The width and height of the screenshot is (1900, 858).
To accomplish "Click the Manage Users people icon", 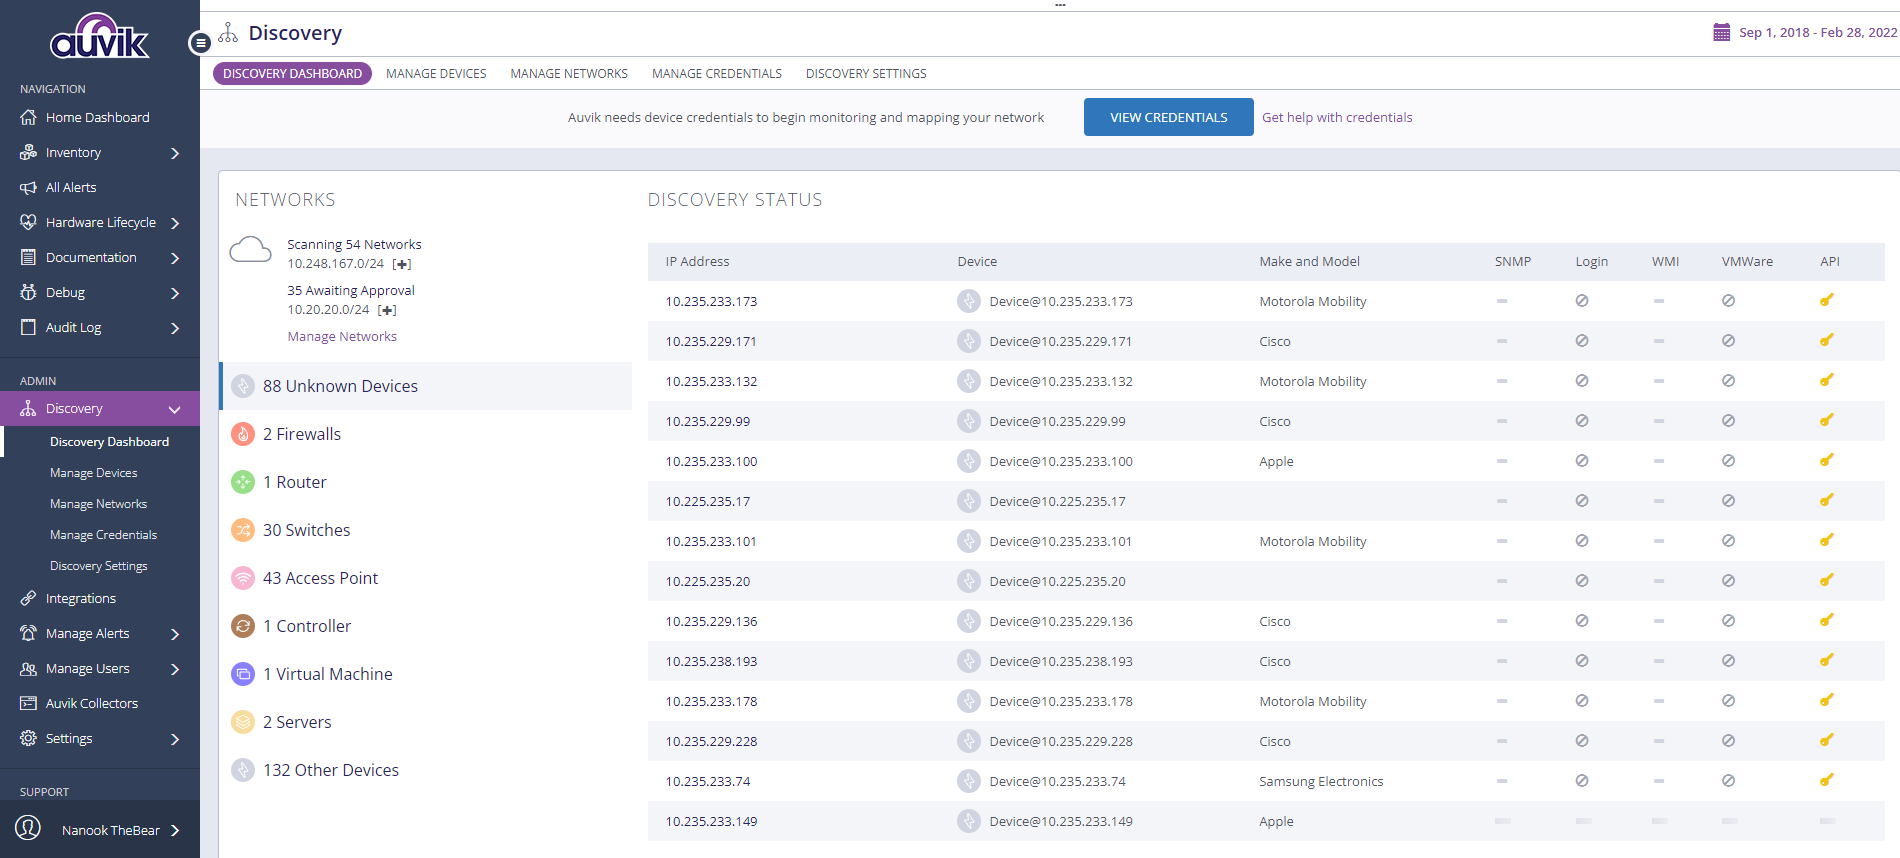I will (x=28, y=668).
